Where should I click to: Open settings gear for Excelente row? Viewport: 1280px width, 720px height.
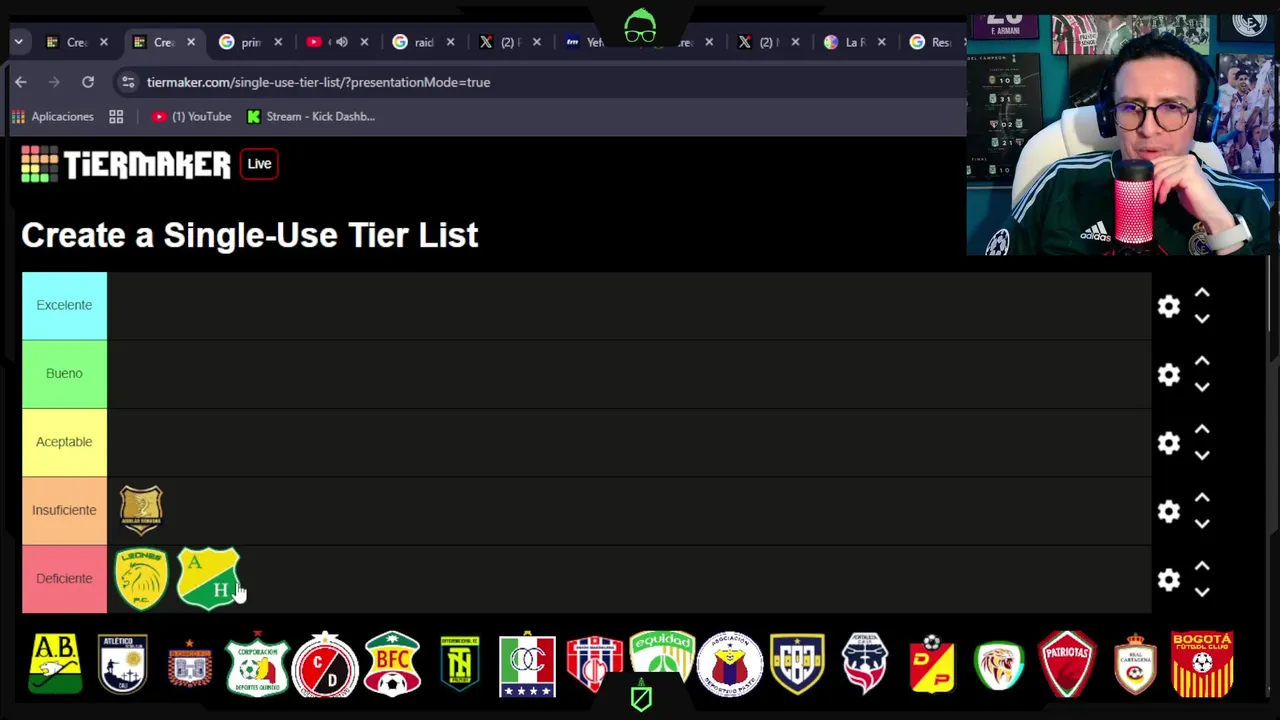pyautogui.click(x=1168, y=306)
